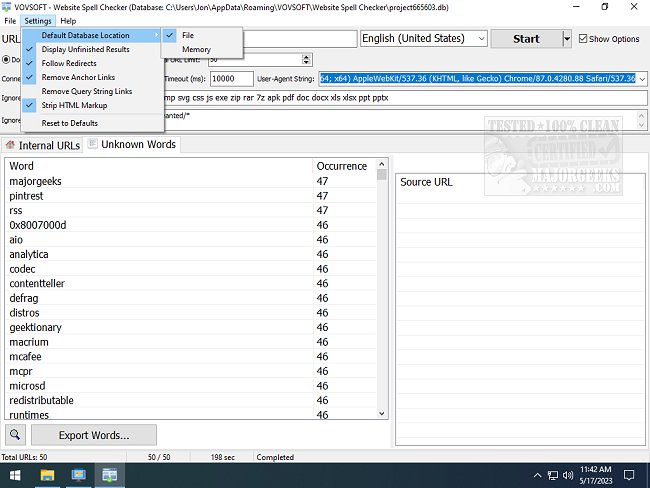Click the Word column header
The image size is (650, 488).
click(x=159, y=166)
